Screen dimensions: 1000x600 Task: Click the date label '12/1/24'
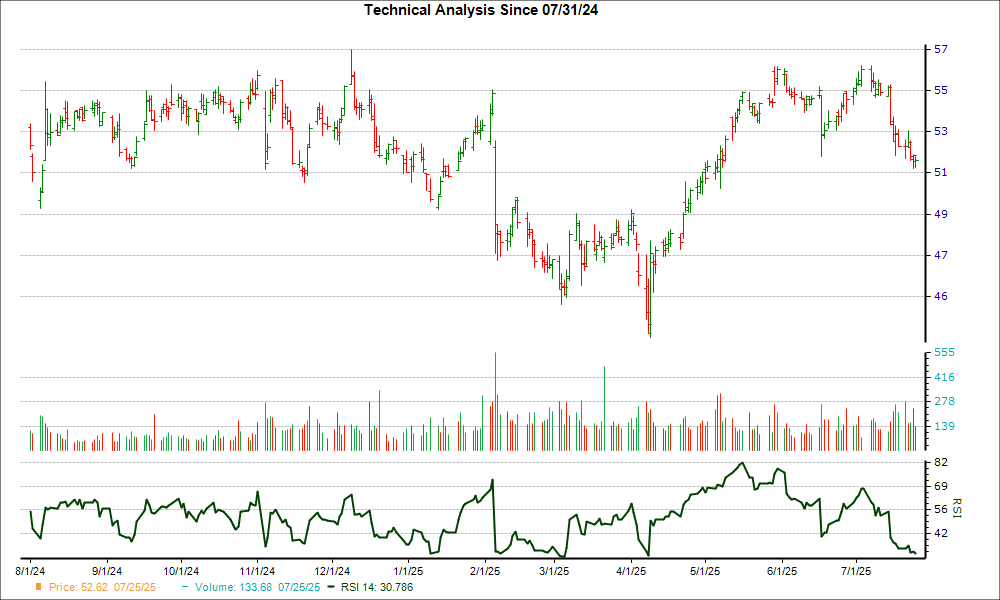click(x=332, y=571)
